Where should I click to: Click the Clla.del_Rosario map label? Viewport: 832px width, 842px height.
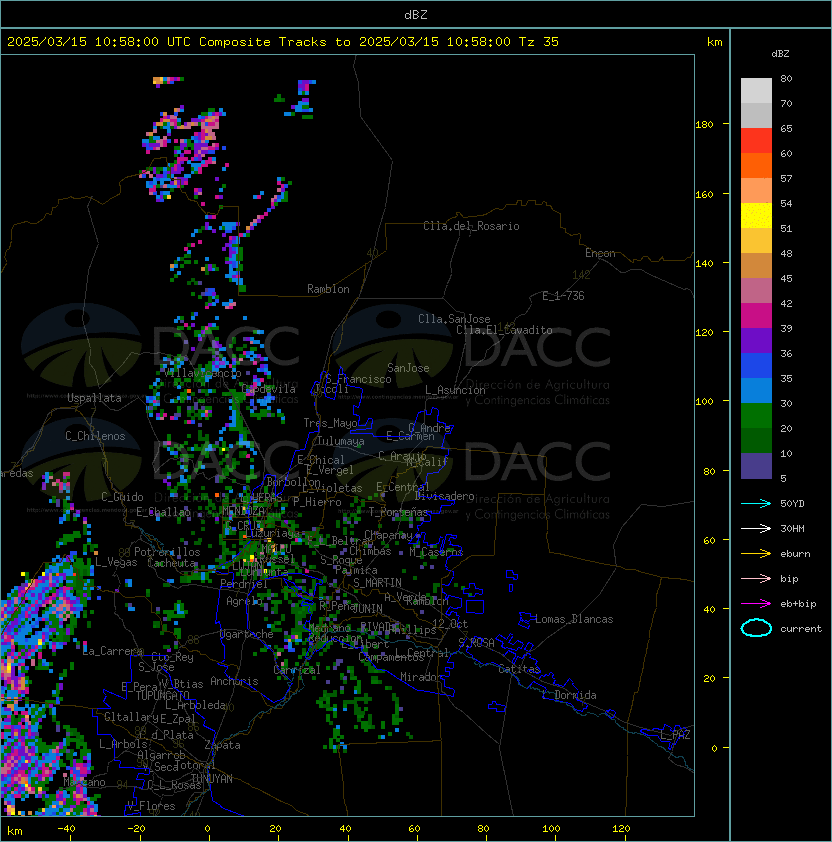click(471, 226)
